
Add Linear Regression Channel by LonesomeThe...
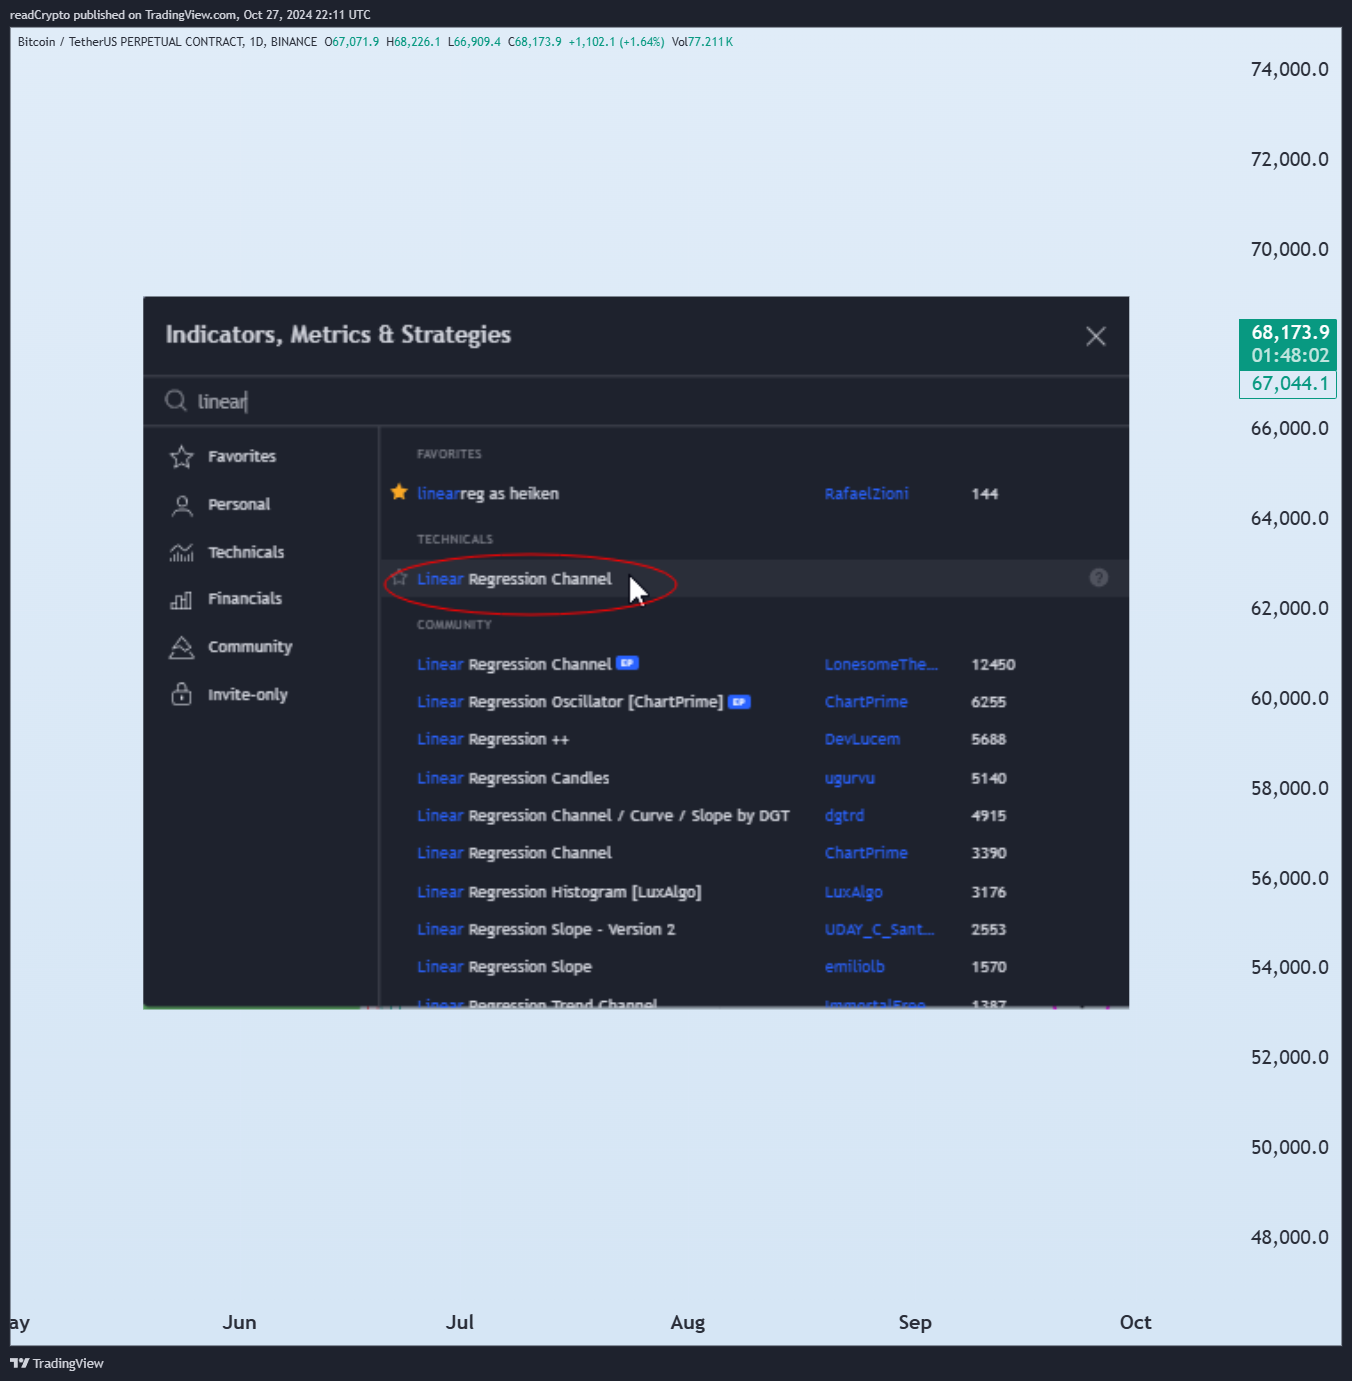(514, 664)
